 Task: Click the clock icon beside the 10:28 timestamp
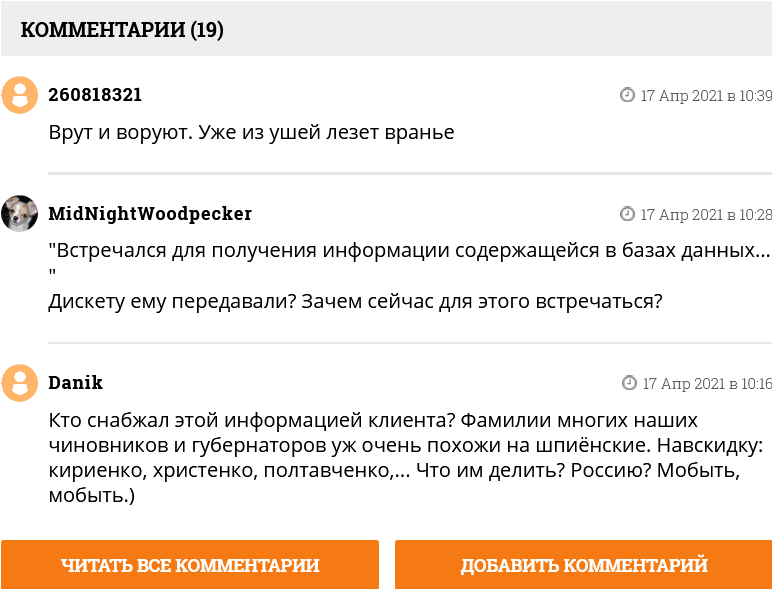click(628, 214)
